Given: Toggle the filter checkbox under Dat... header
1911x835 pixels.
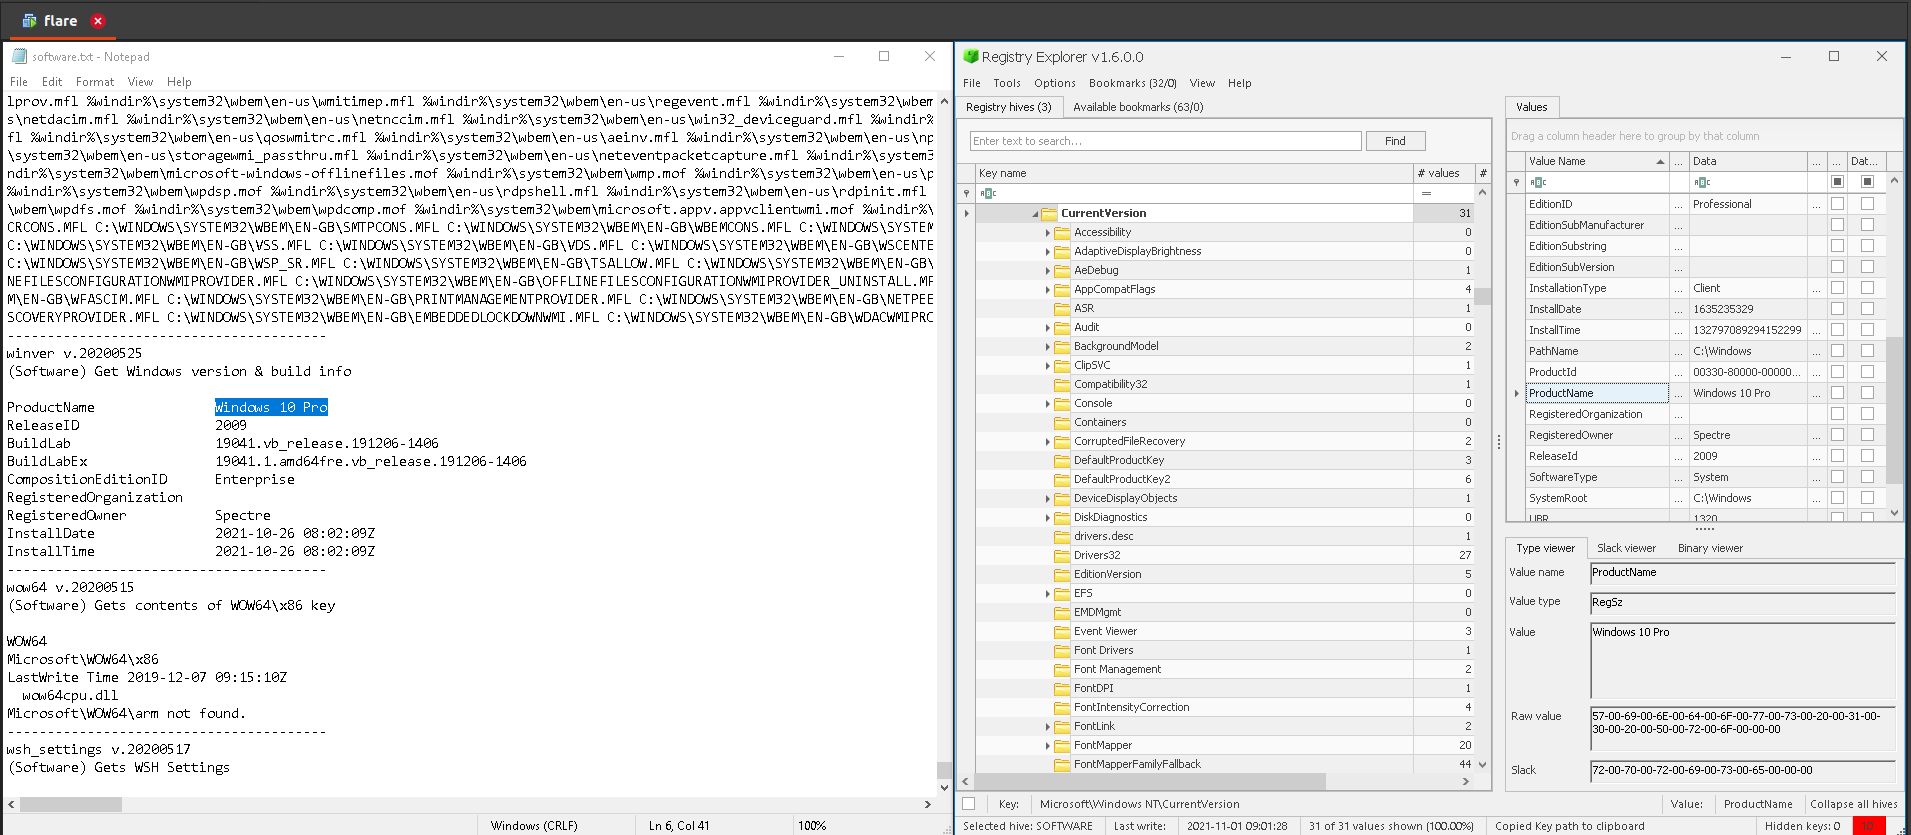Looking at the screenshot, I should point(1867,181).
